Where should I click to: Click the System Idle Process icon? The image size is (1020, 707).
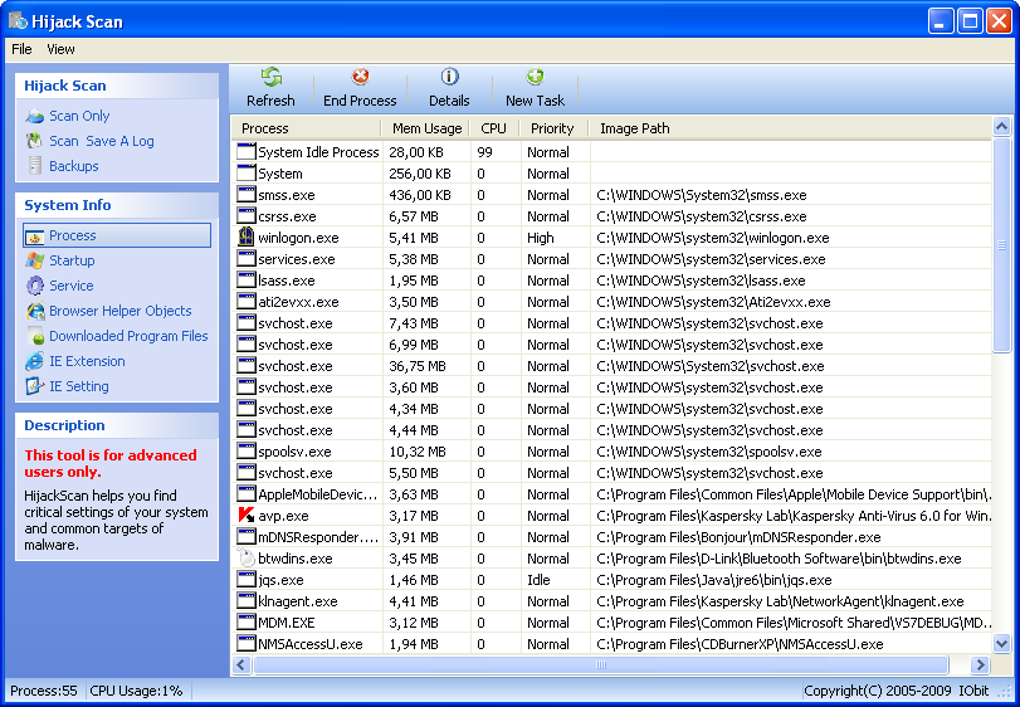[246, 152]
